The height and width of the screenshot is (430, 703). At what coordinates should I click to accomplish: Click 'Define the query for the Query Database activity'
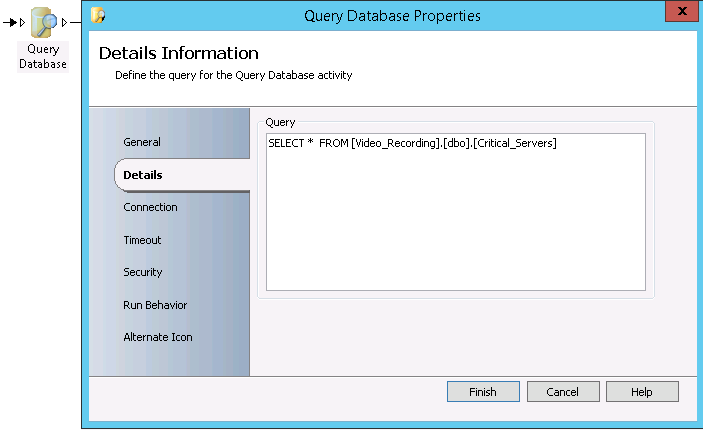pos(234,75)
